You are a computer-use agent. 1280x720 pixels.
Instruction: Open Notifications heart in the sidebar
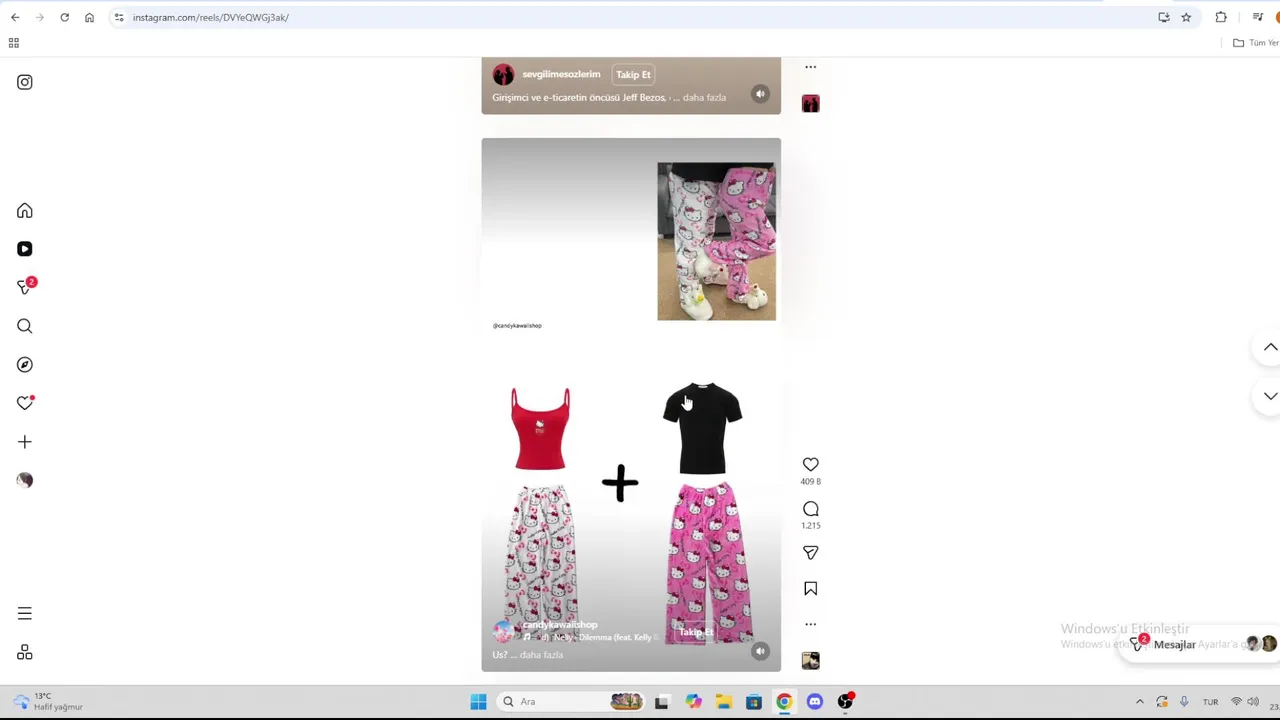25,403
